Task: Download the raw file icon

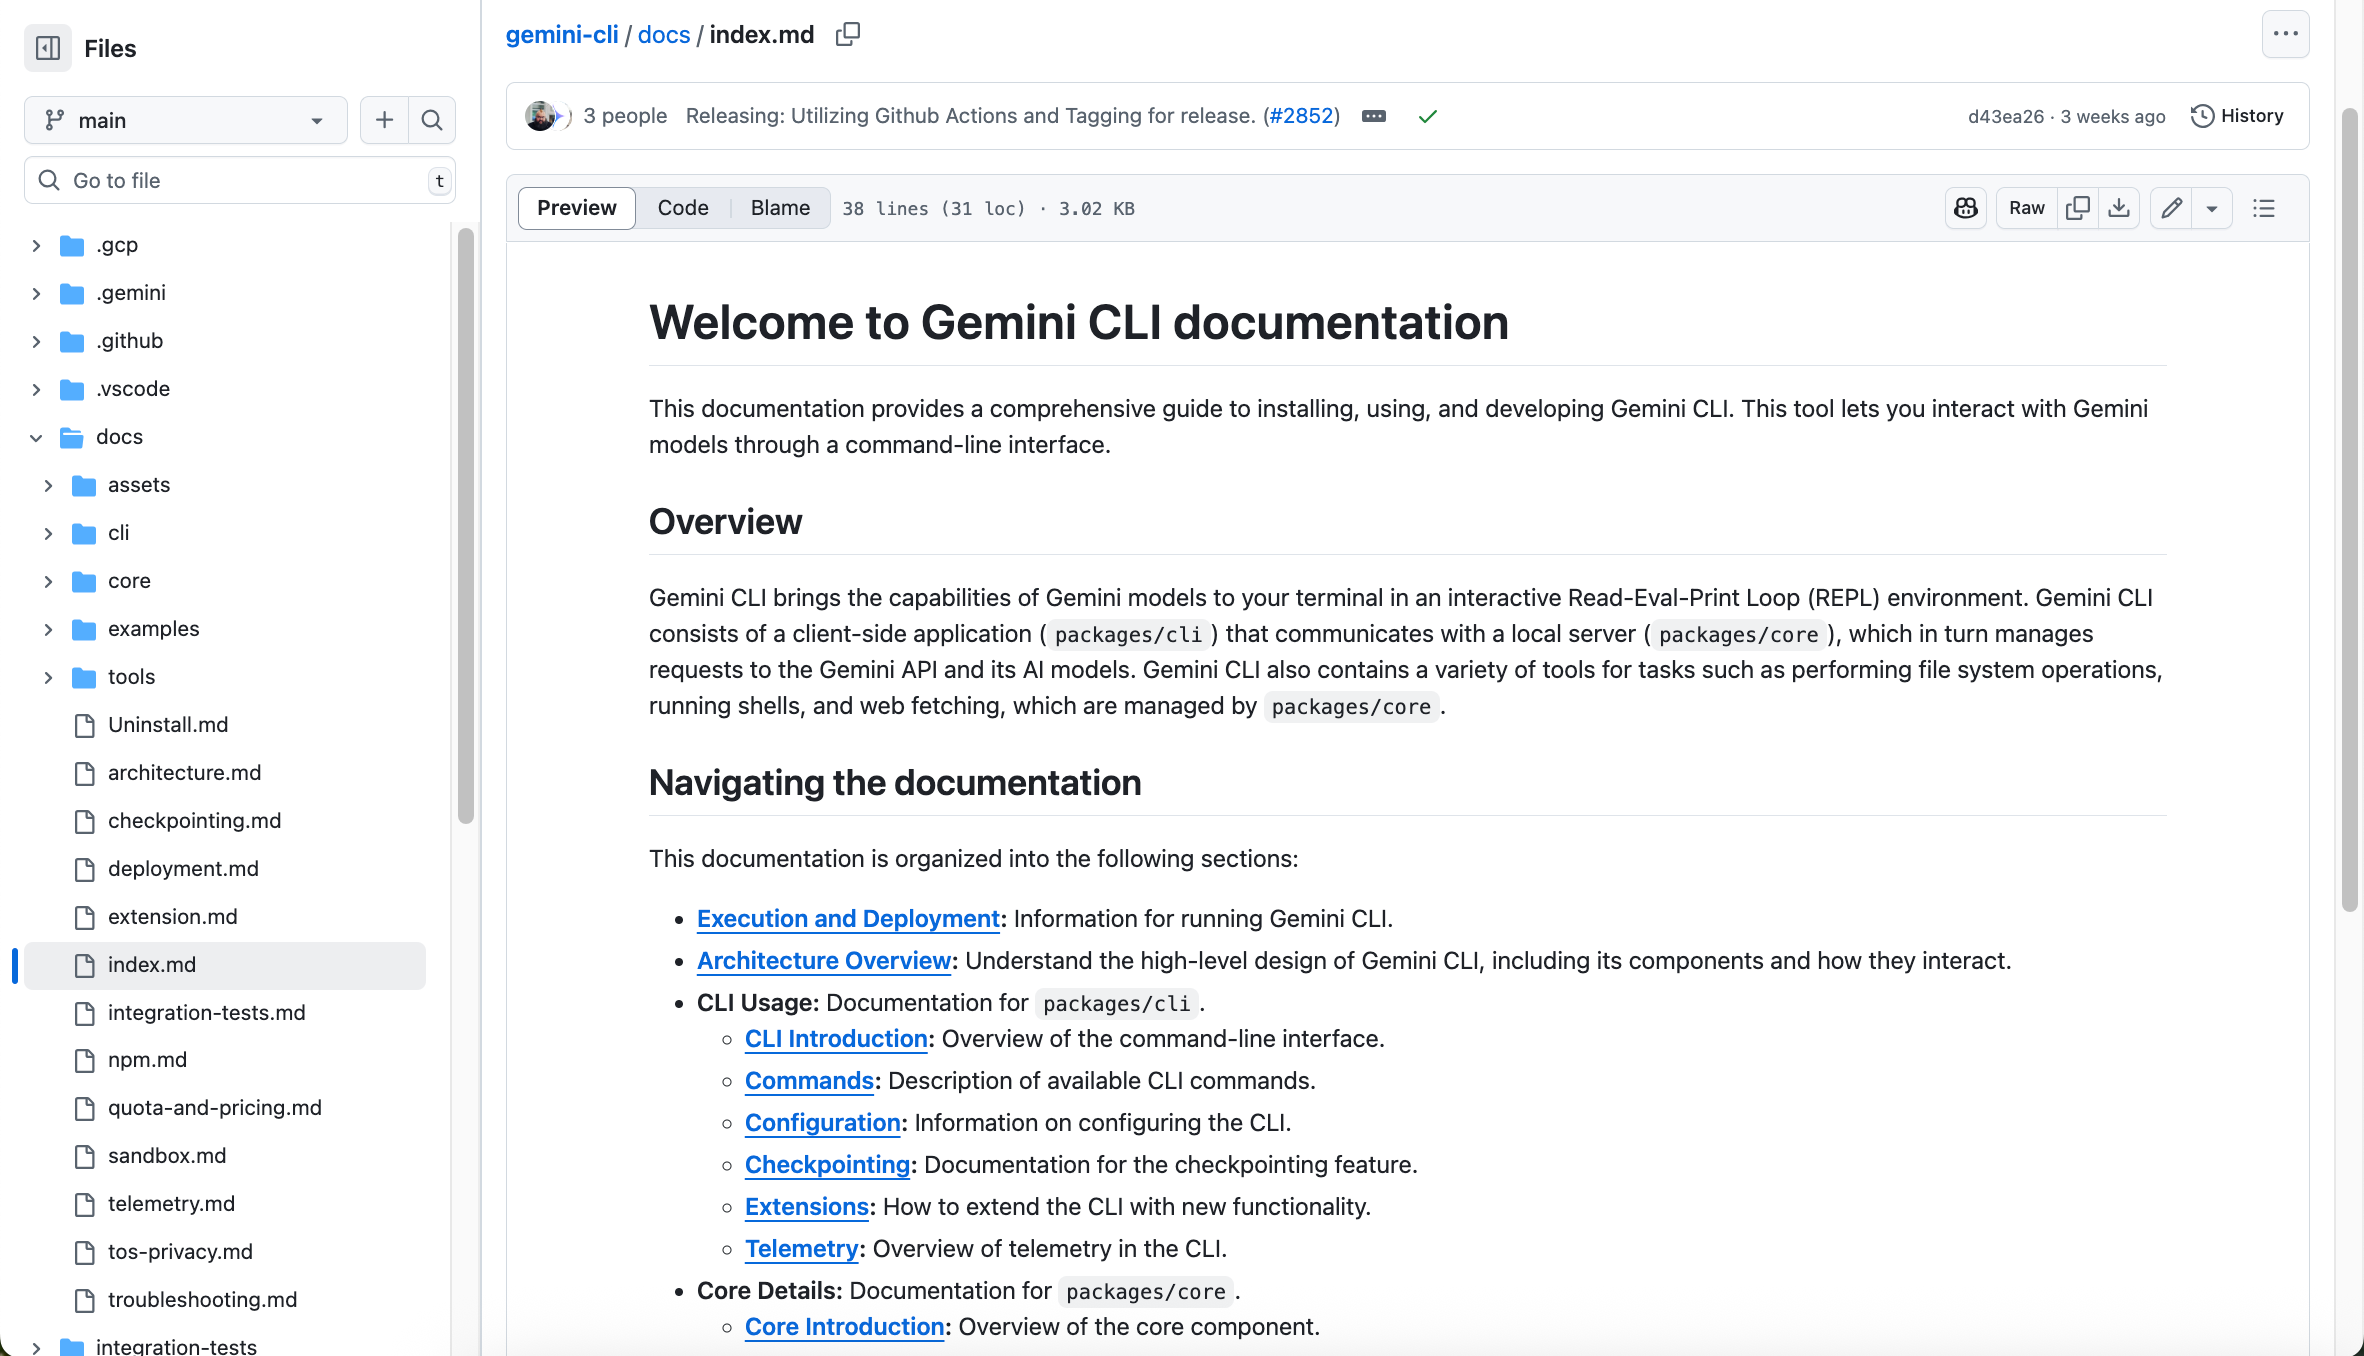Action: click(x=2118, y=208)
